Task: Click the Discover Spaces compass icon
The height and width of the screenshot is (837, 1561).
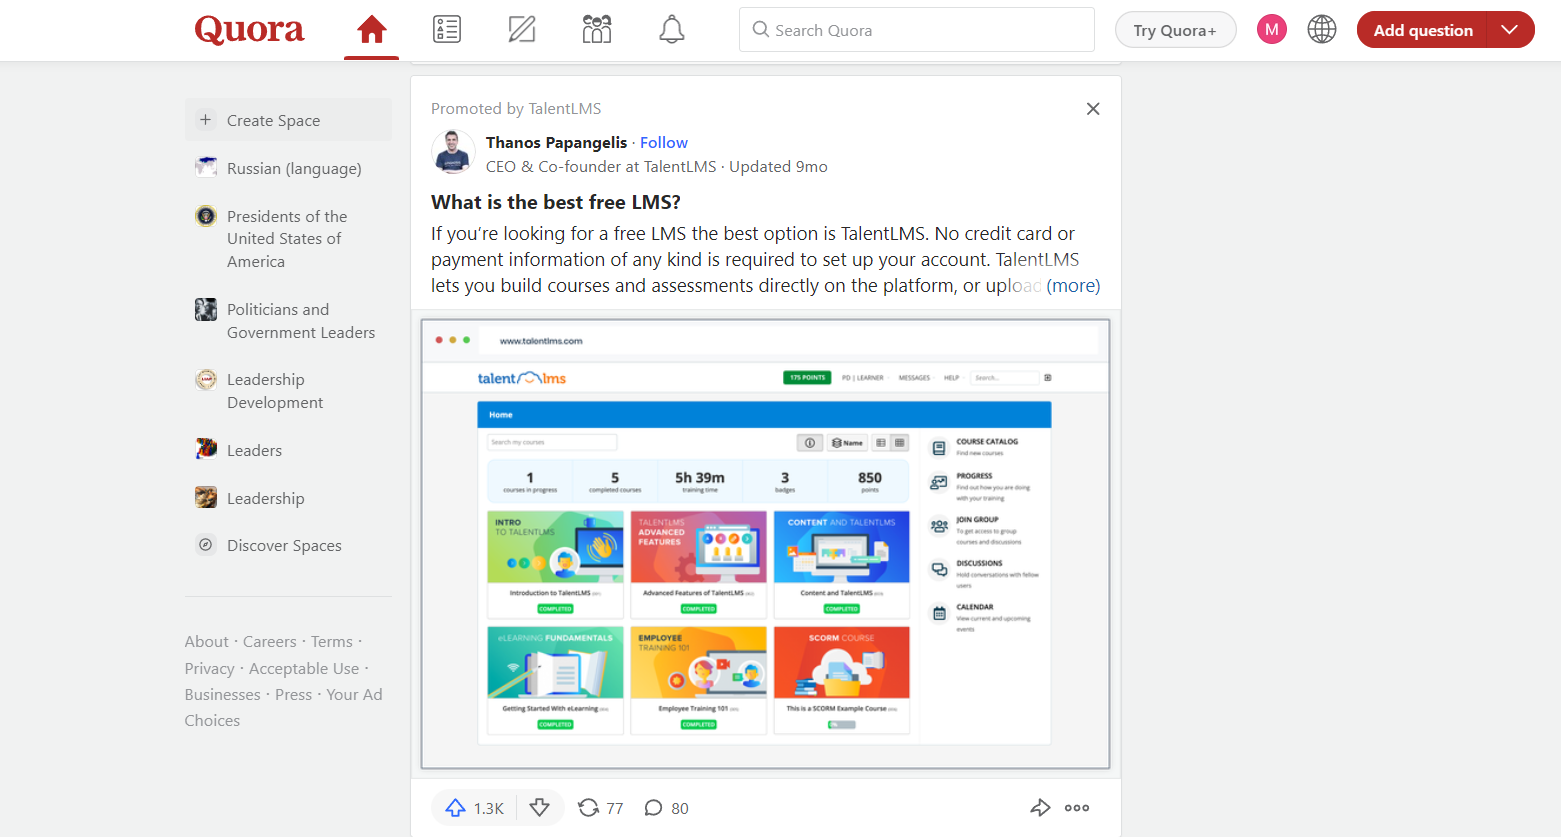Action: [206, 545]
